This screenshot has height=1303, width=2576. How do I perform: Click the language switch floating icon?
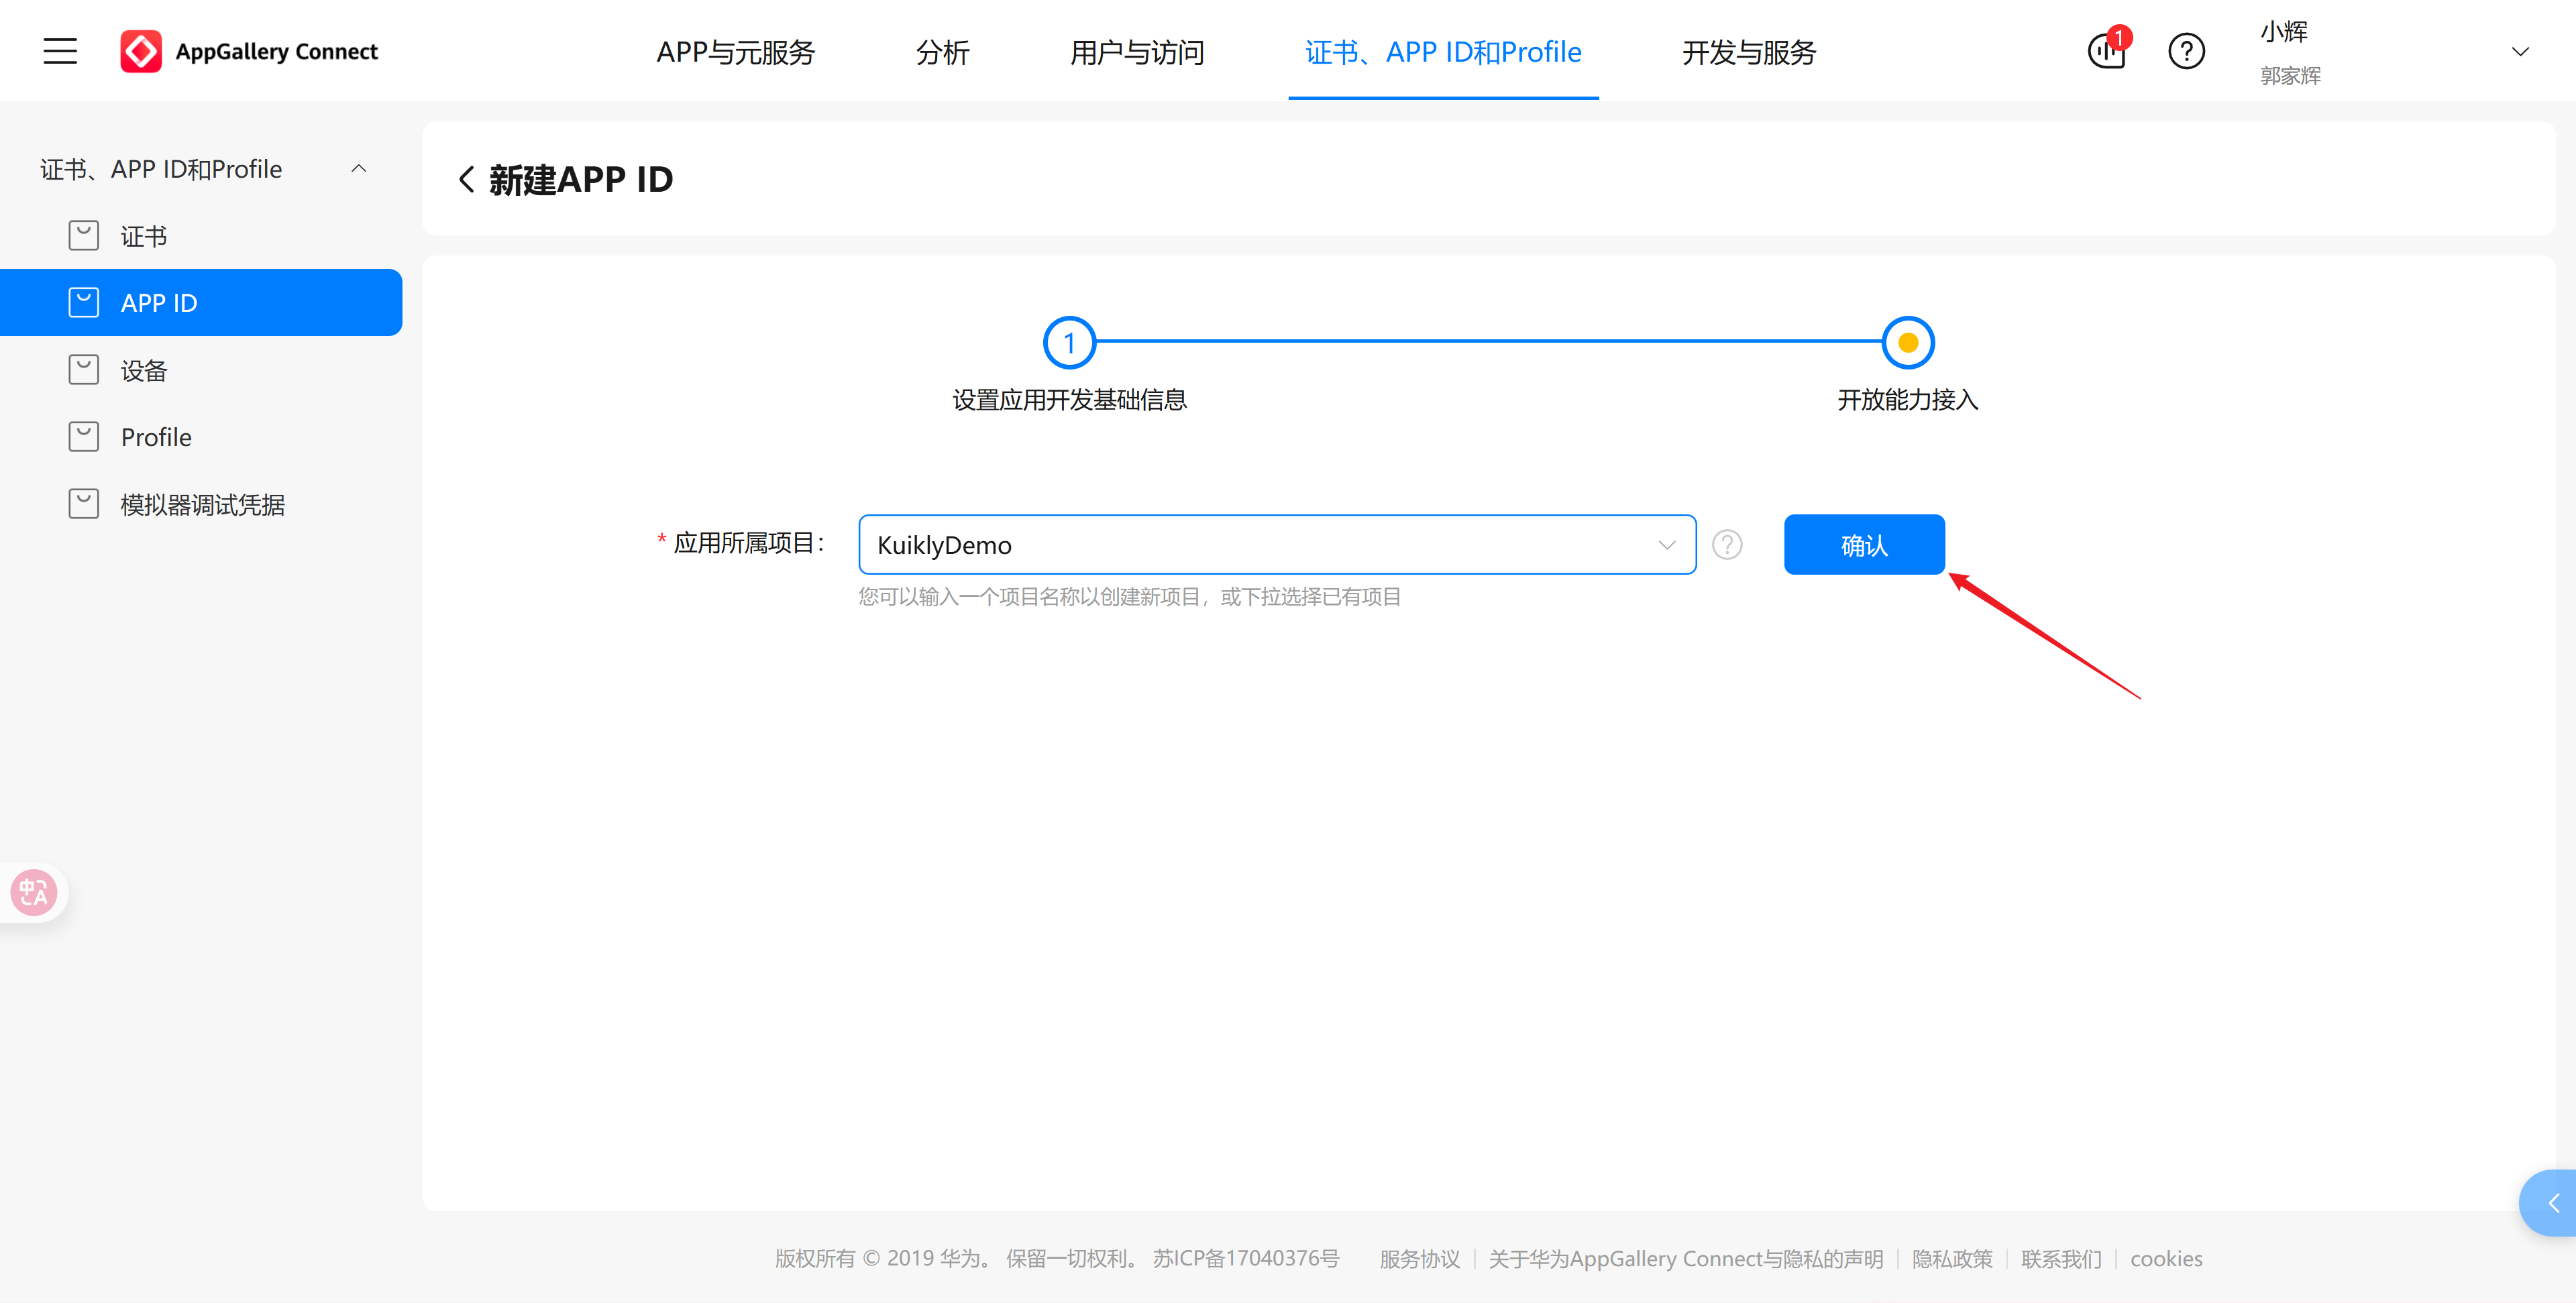(33, 892)
